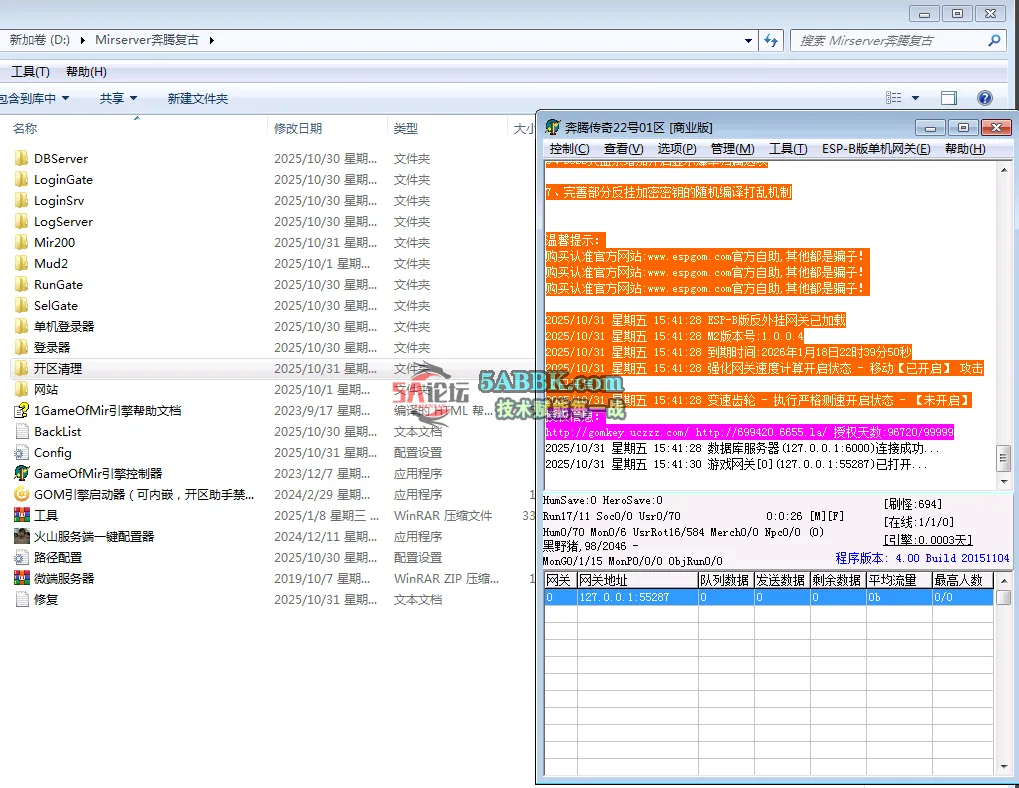Click the 微端服务器 ZIP archive icon

tap(21, 578)
